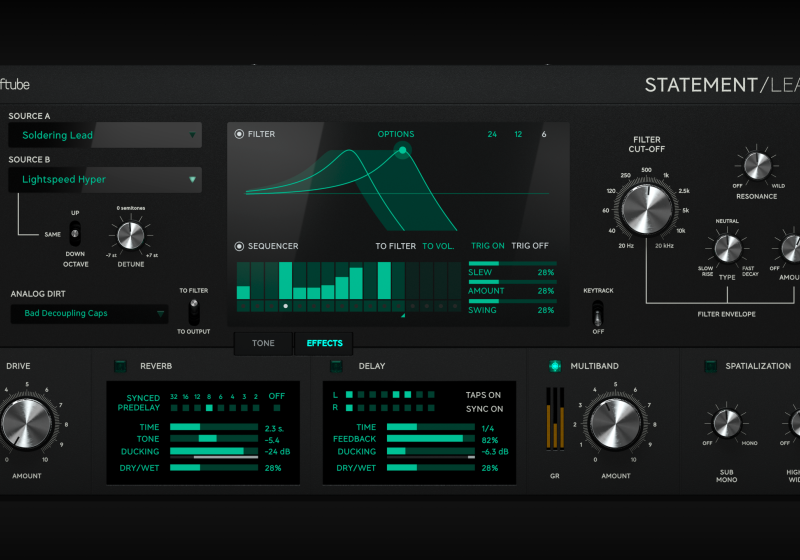Image resolution: width=800 pixels, height=560 pixels.
Task: Select the Effects tab
Action: [x=324, y=343]
